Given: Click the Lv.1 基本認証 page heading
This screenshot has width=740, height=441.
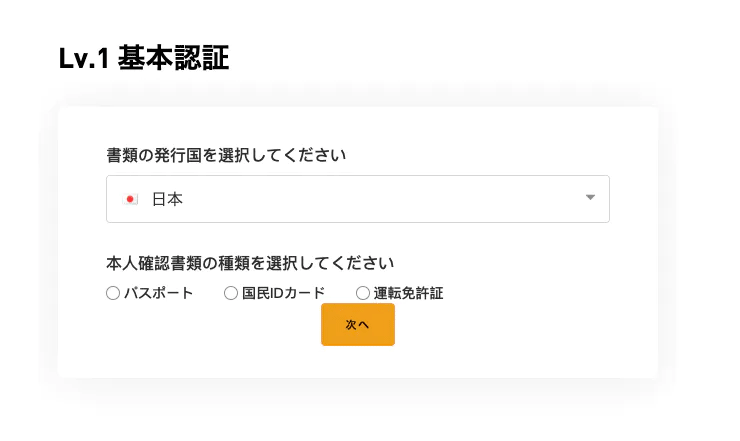Looking at the screenshot, I should (144, 58).
